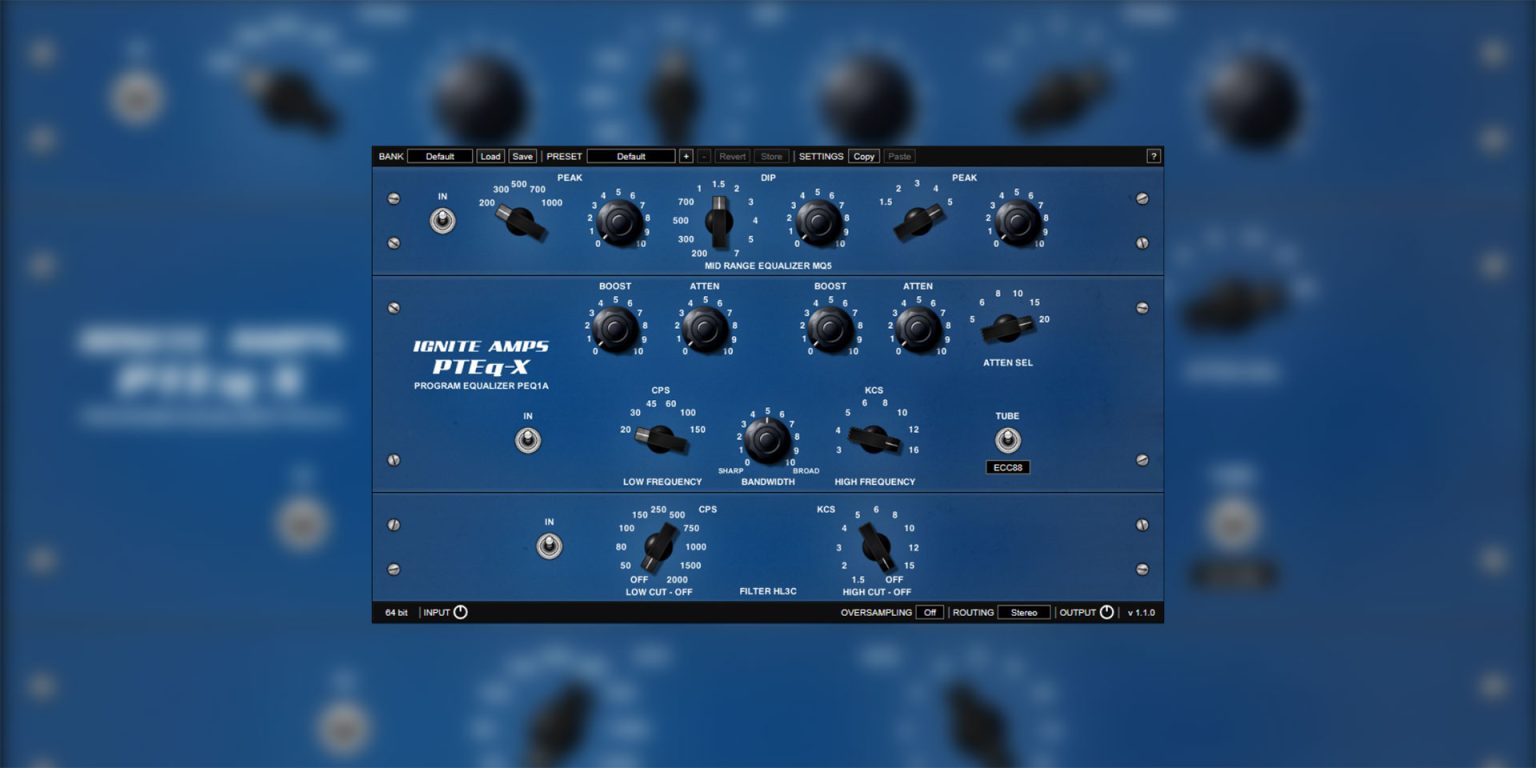1536x768 pixels.
Task: Click the OUTPUT level power knob icon
Action: tap(1106, 611)
